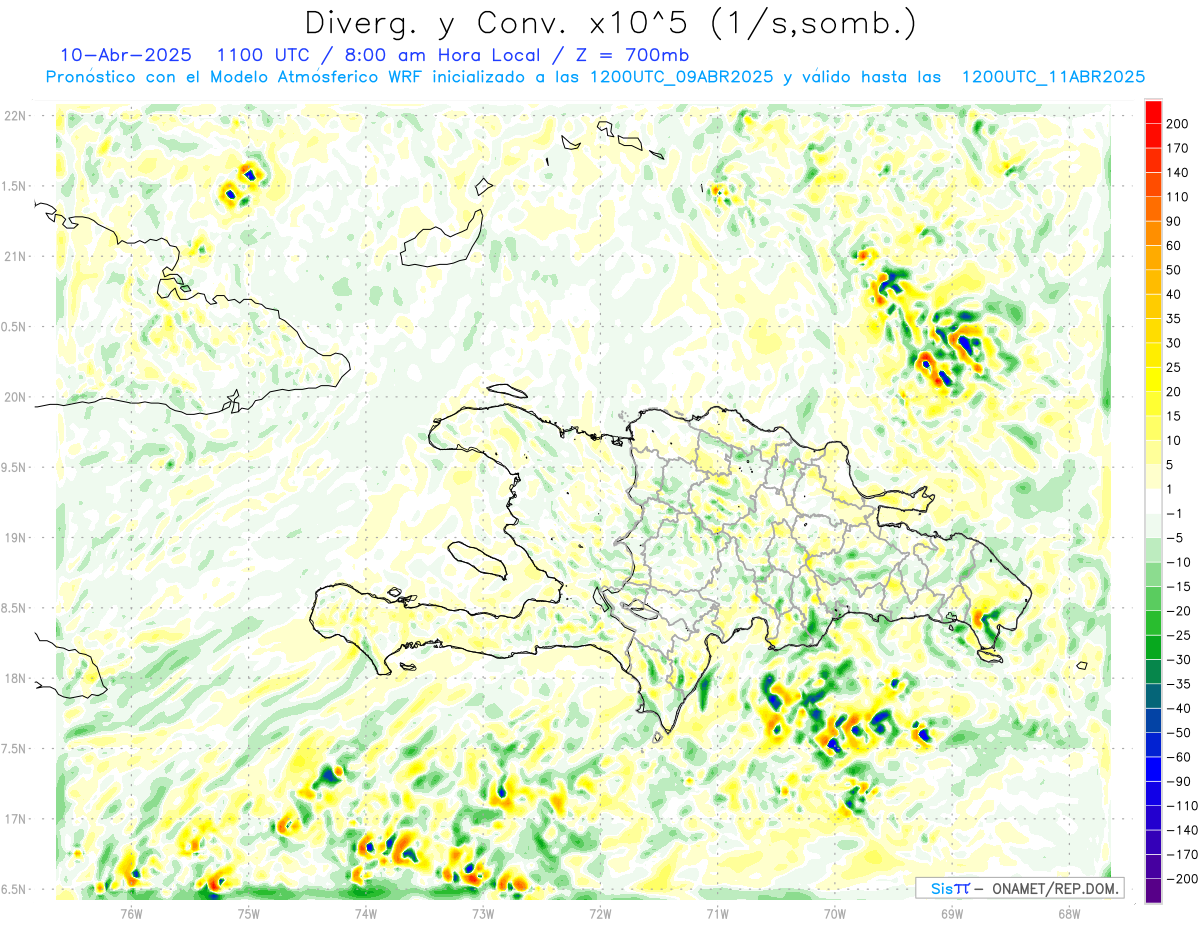The image size is (1200, 927).
Task: Click the '18N' latitude label
Action: pyautogui.click(x=14, y=678)
